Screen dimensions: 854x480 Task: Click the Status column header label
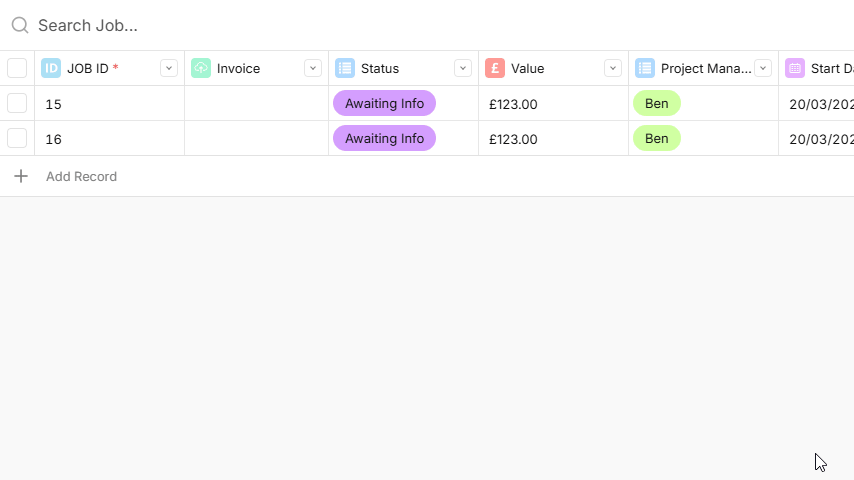(x=380, y=68)
